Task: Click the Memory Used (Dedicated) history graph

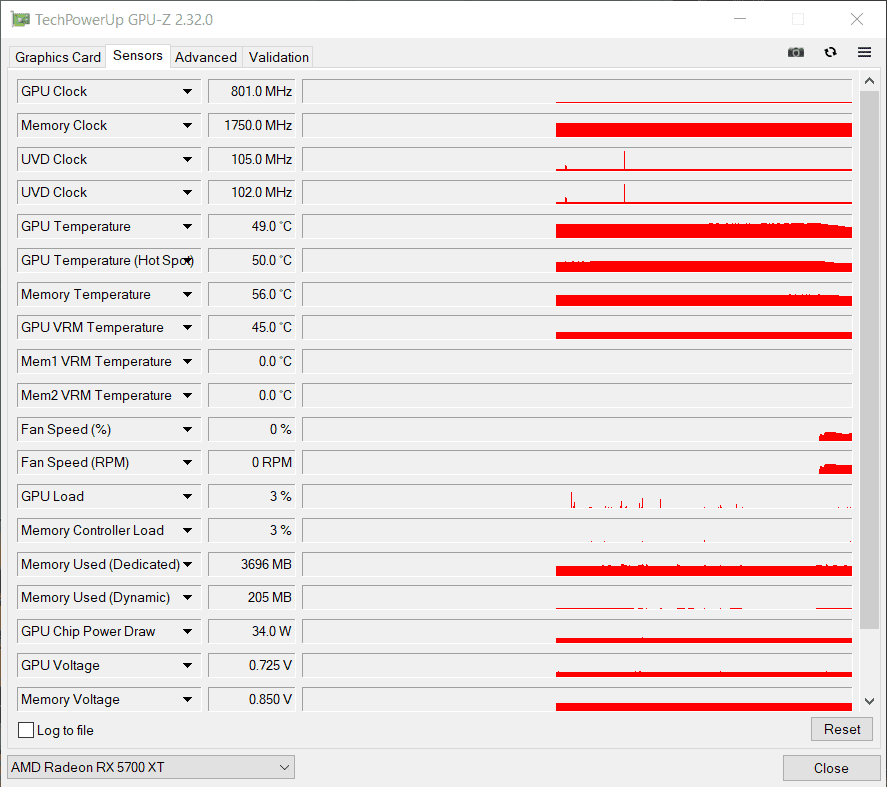Action: [x=577, y=564]
